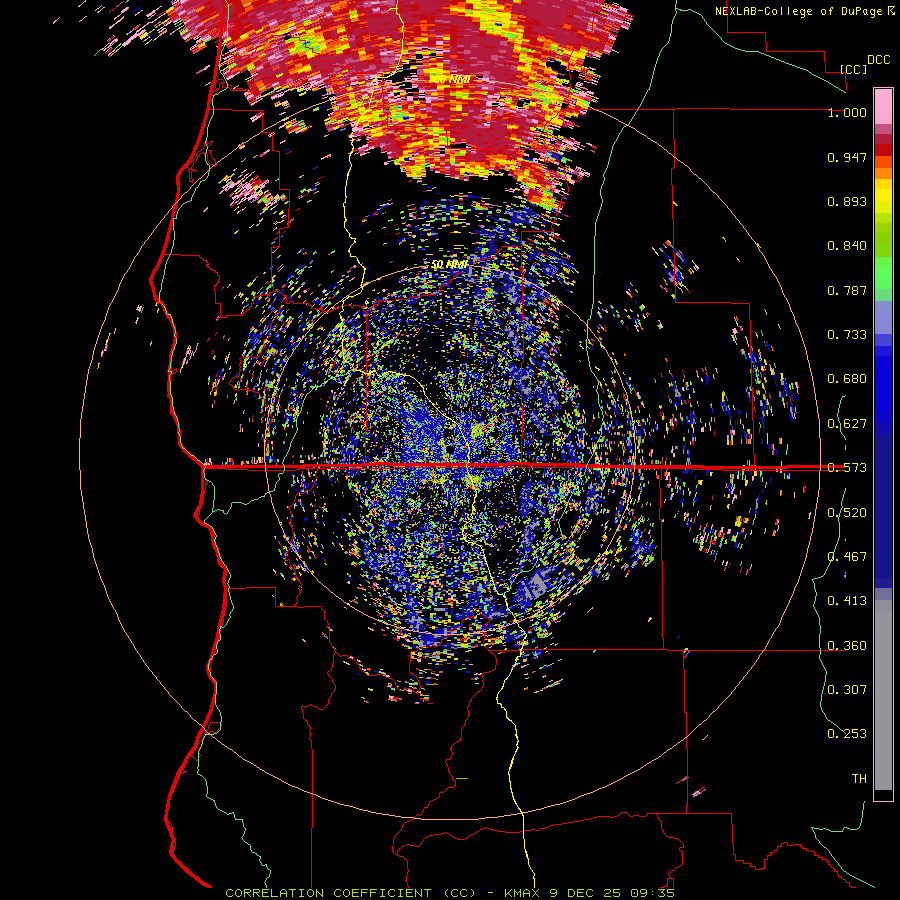Click the 0.627 scale value
Screen dimensions: 900x900
847,424
